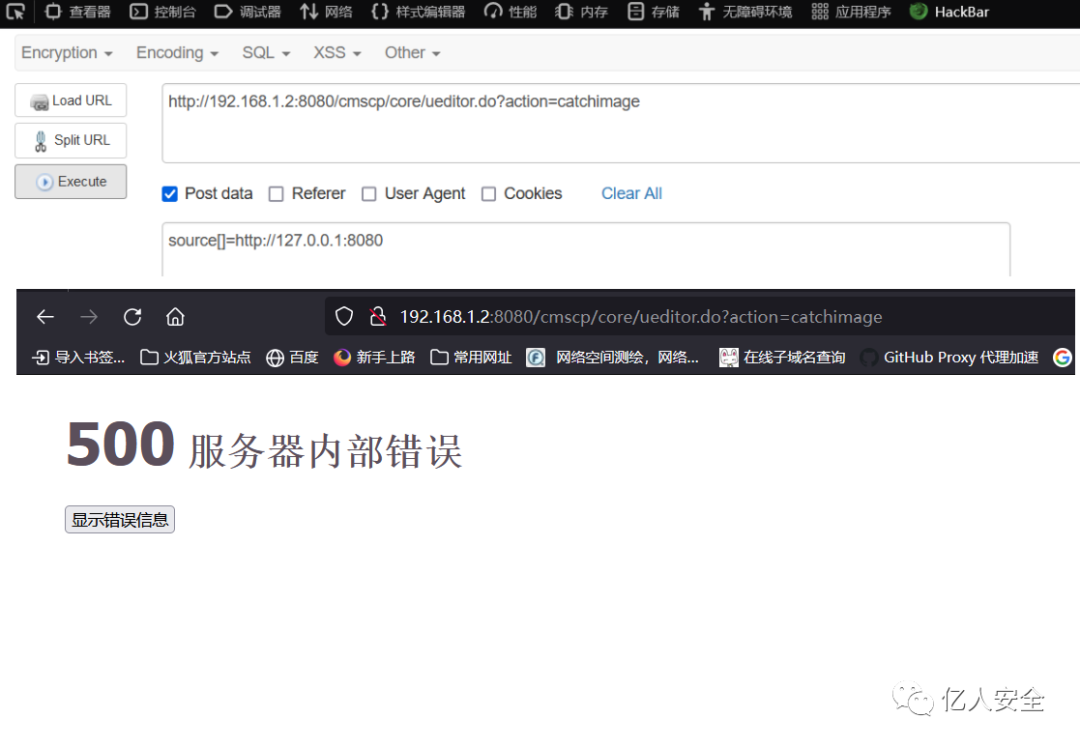This screenshot has height=747, width=1080.
Task: Open the Encryption dropdown
Action: 66,52
